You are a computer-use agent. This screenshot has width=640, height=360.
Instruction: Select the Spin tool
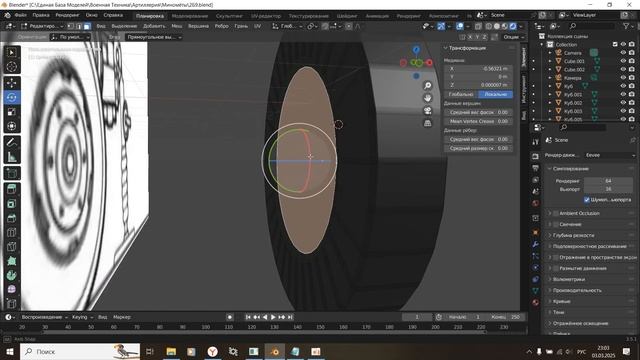point(11,275)
